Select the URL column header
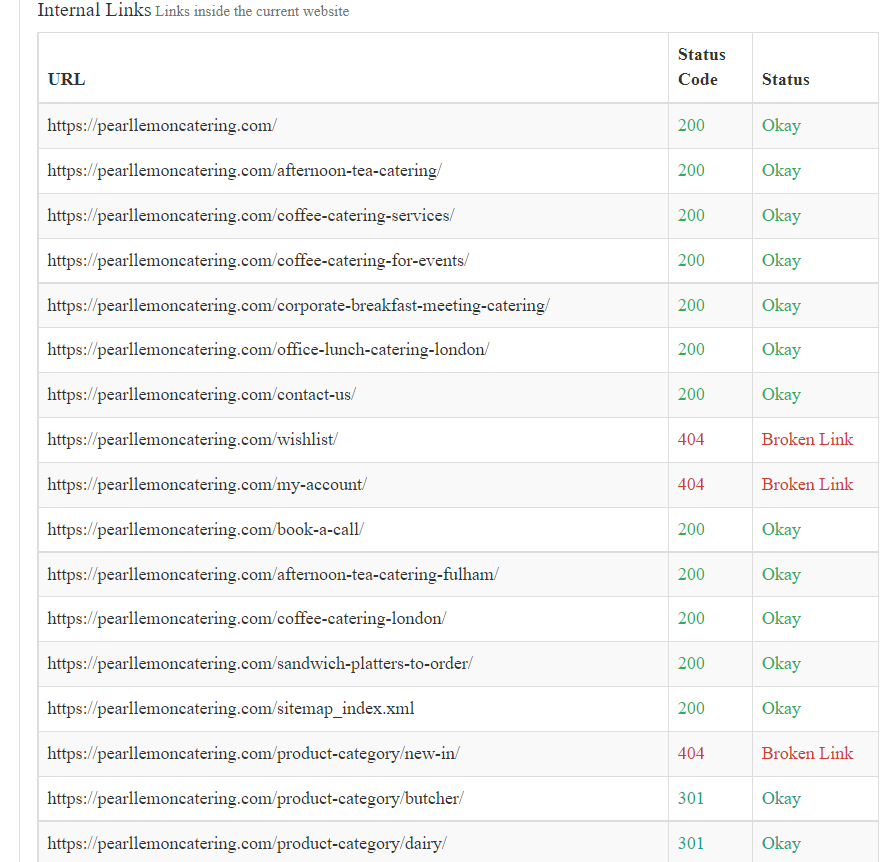This screenshot has width=881, height=862. pos(65,80)
